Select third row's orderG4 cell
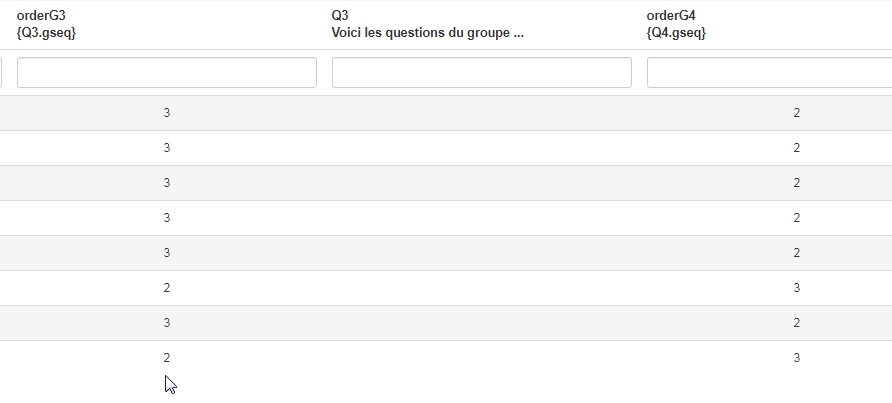The width and height of the screenshot is (892, 403). click(x=796, y=183)
